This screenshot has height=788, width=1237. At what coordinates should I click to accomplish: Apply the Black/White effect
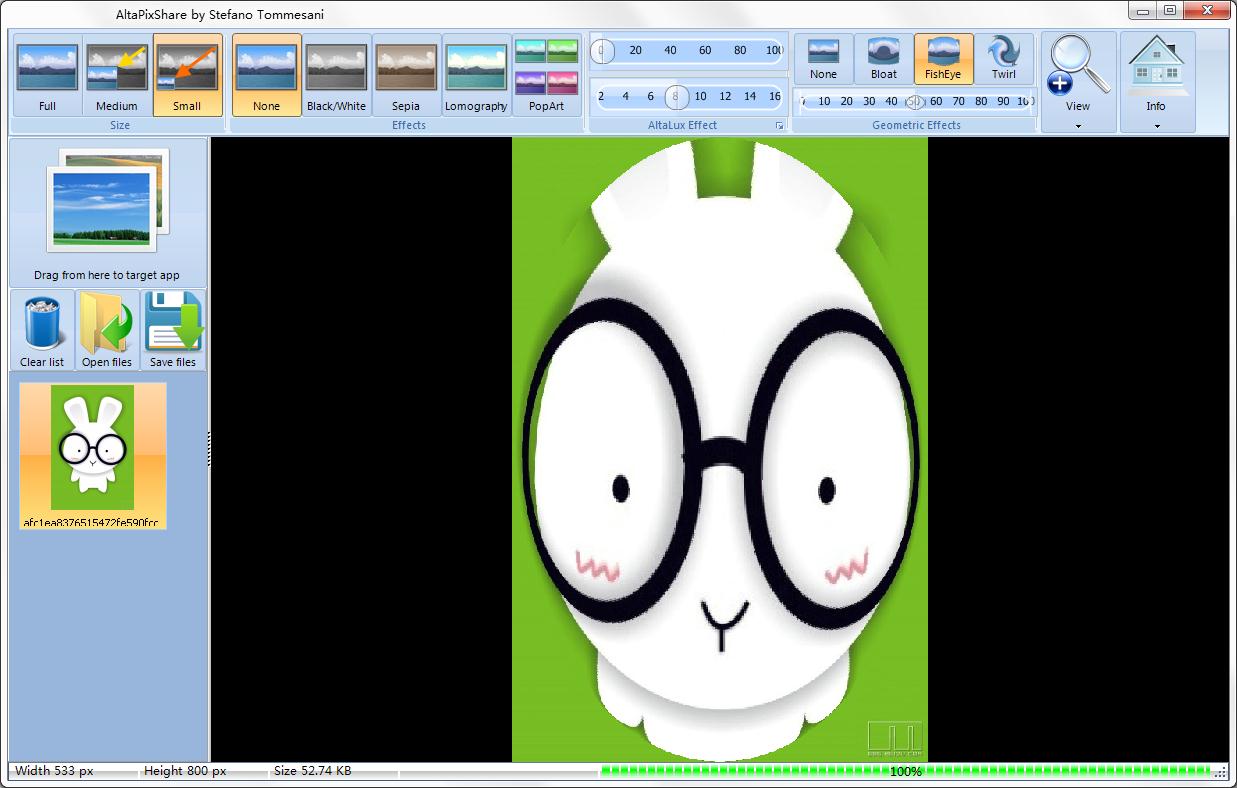coord(336,76)
